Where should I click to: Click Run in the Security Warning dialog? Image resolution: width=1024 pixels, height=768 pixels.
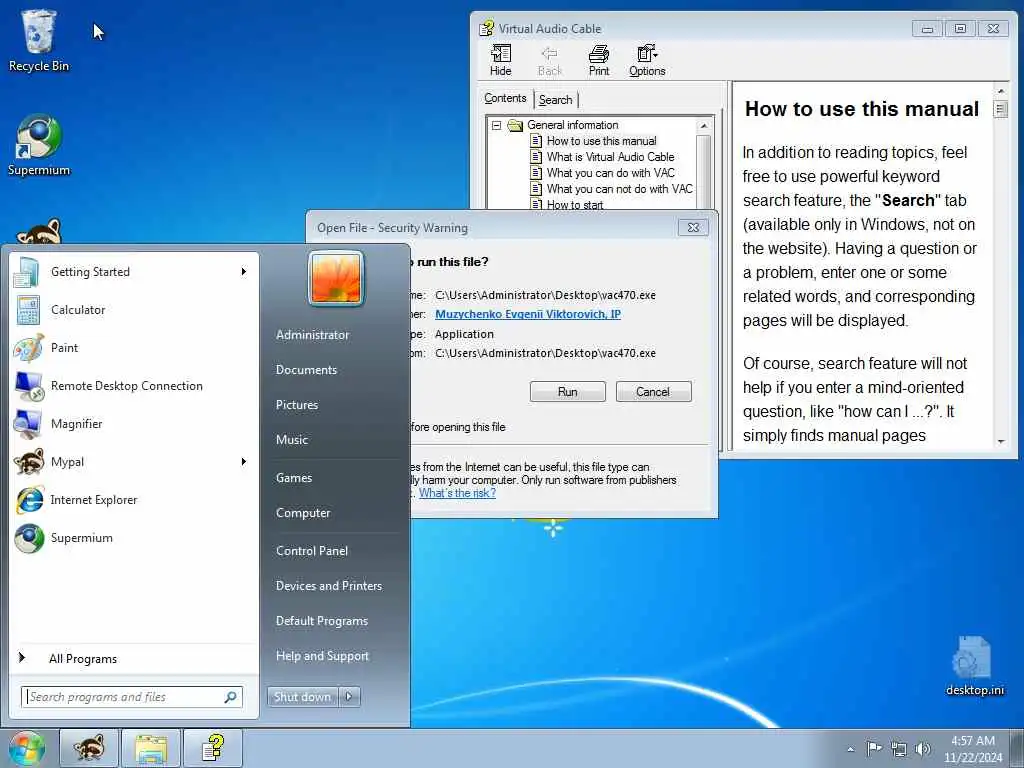[x=568, y=392]
